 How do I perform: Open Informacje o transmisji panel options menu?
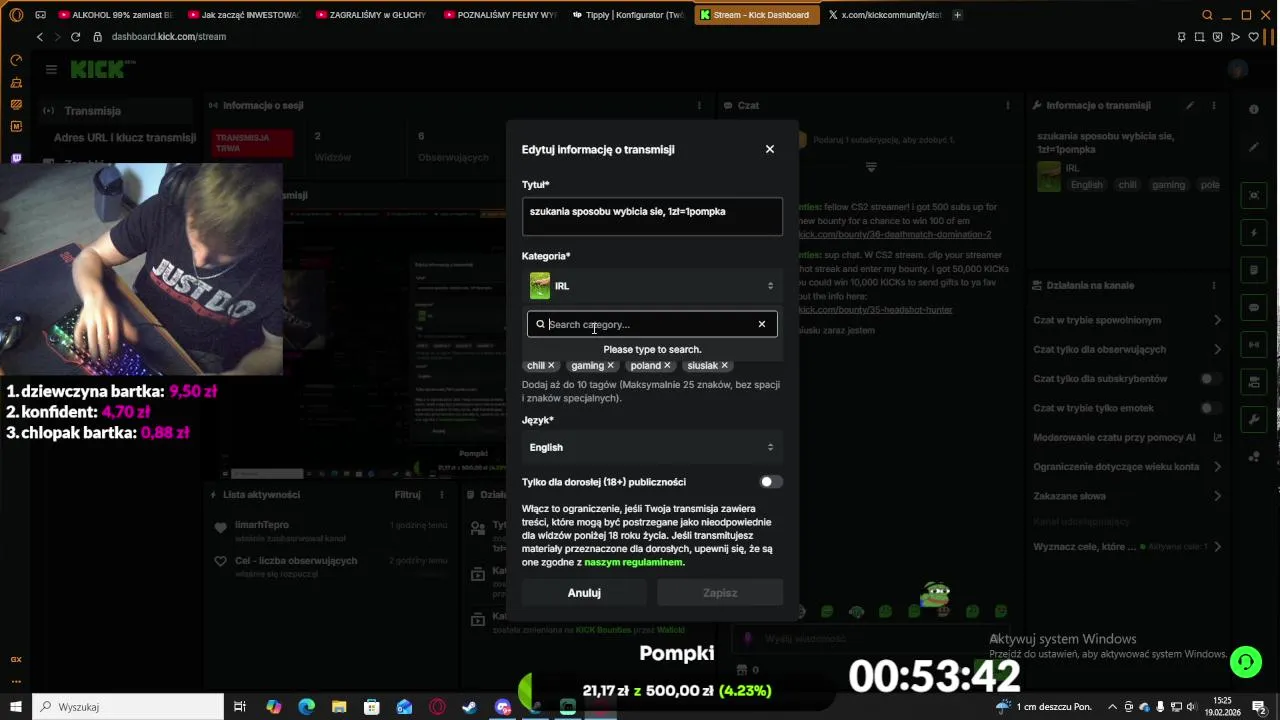(x=1214, y=105)
